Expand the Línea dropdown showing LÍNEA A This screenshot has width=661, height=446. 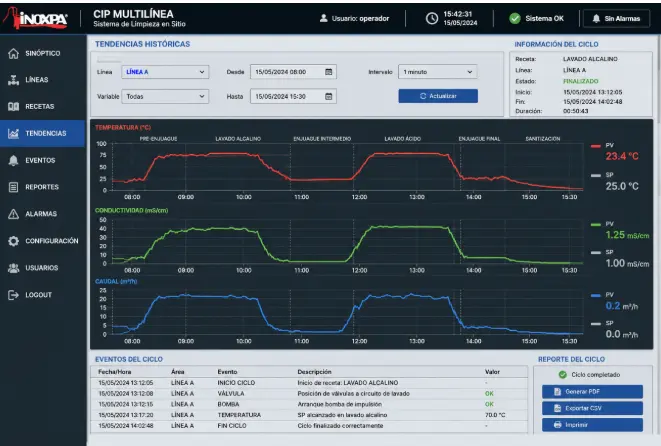(165, 72)
